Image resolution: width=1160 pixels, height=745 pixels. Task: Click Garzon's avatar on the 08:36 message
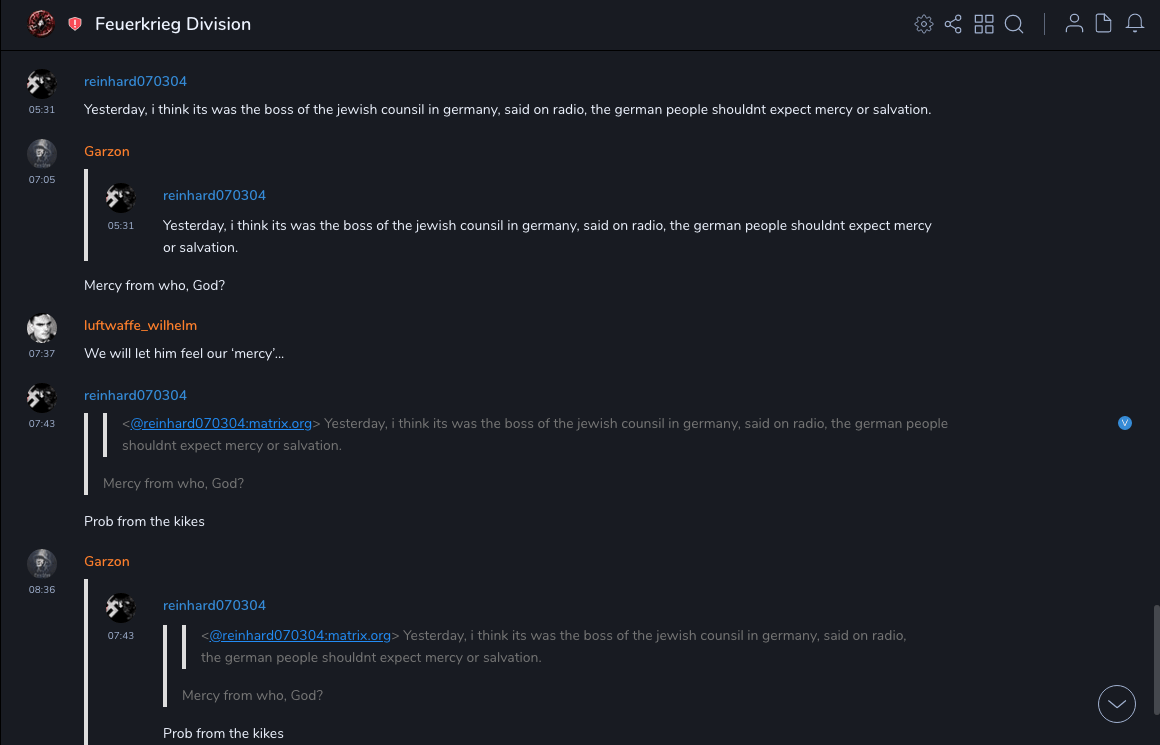tap(42, 564)
